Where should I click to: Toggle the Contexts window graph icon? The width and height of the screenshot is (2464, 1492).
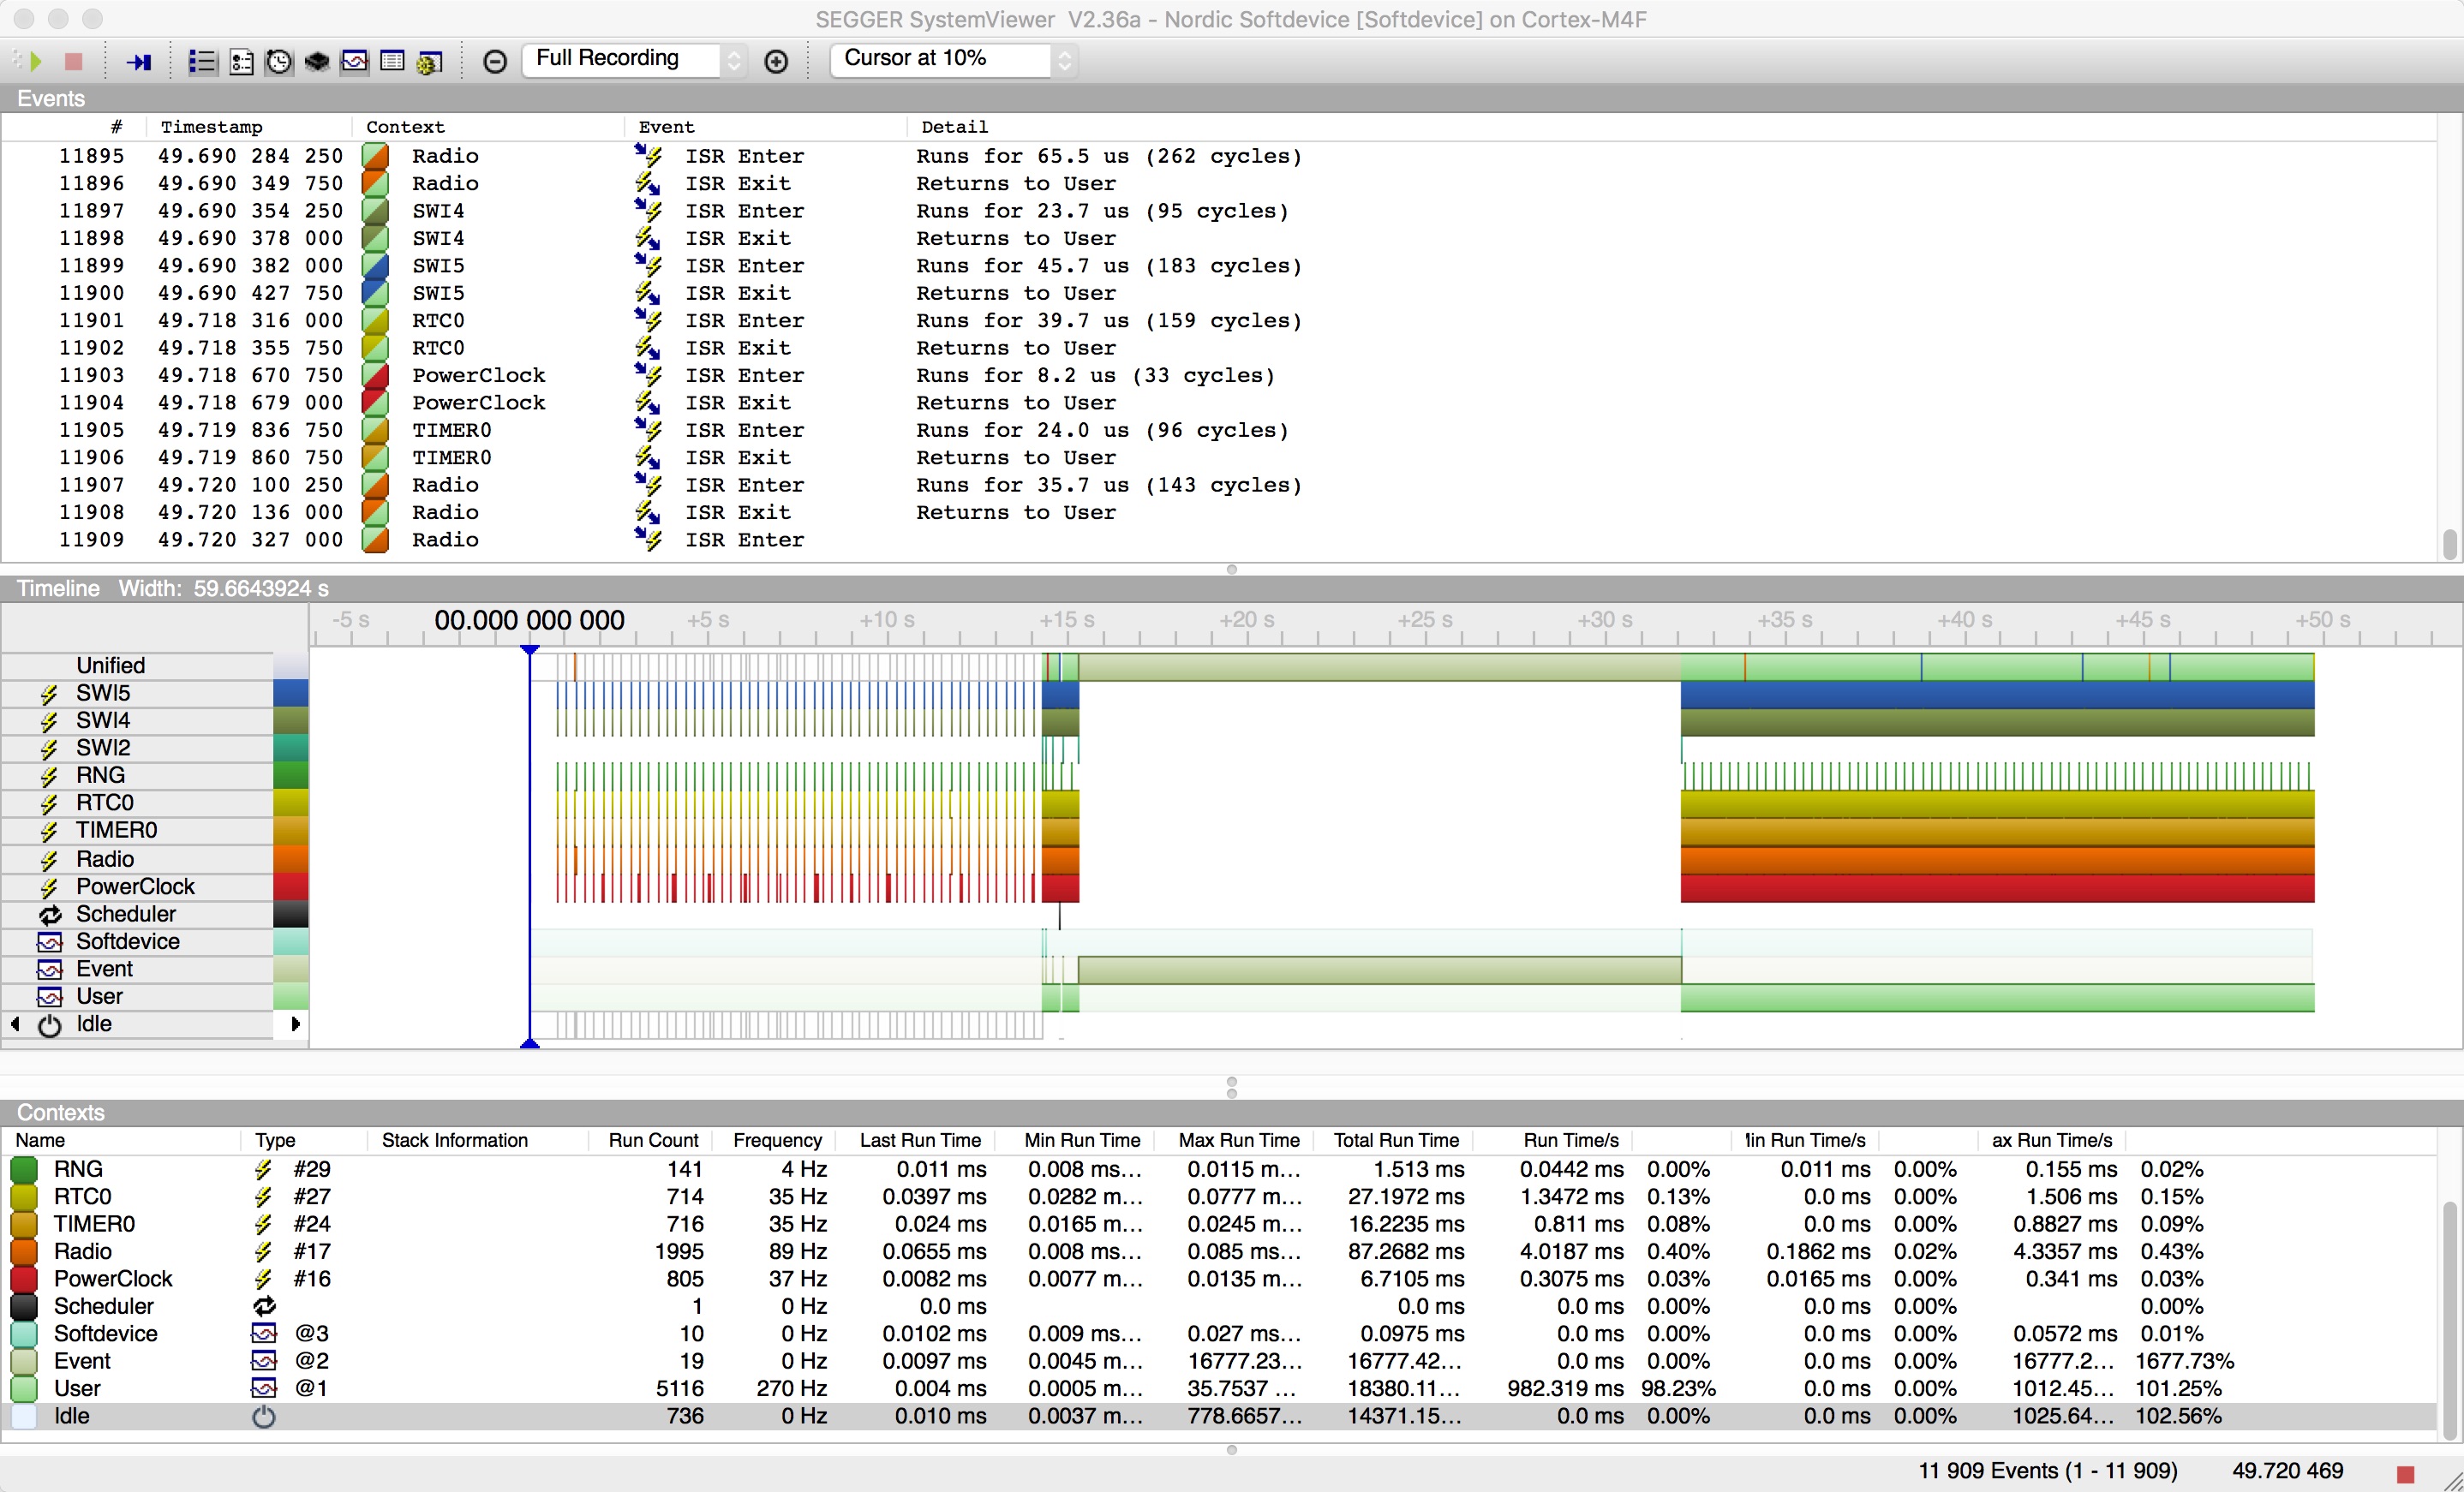(355, 61)
